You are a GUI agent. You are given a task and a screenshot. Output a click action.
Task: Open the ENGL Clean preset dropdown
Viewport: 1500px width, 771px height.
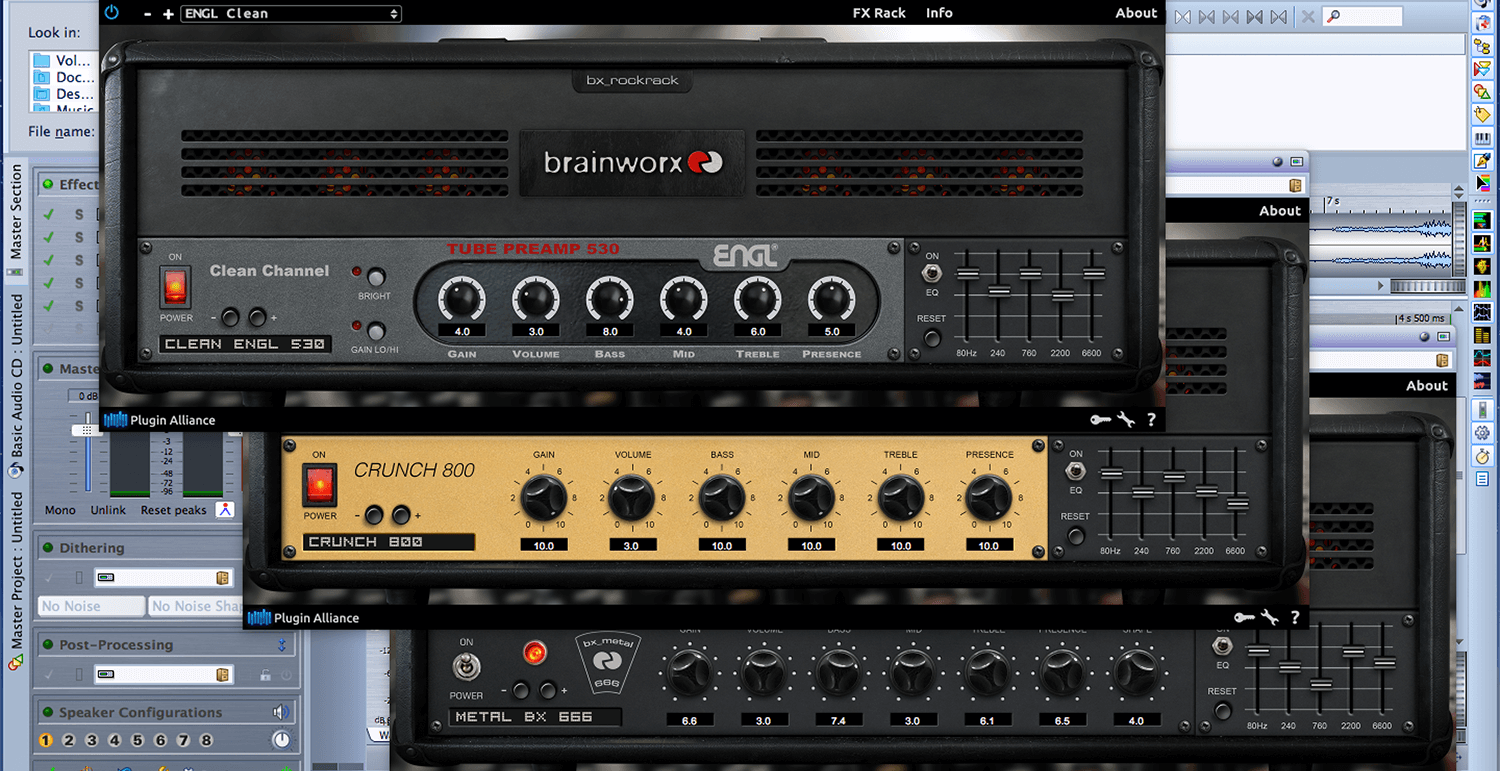[x=290, y=13]
